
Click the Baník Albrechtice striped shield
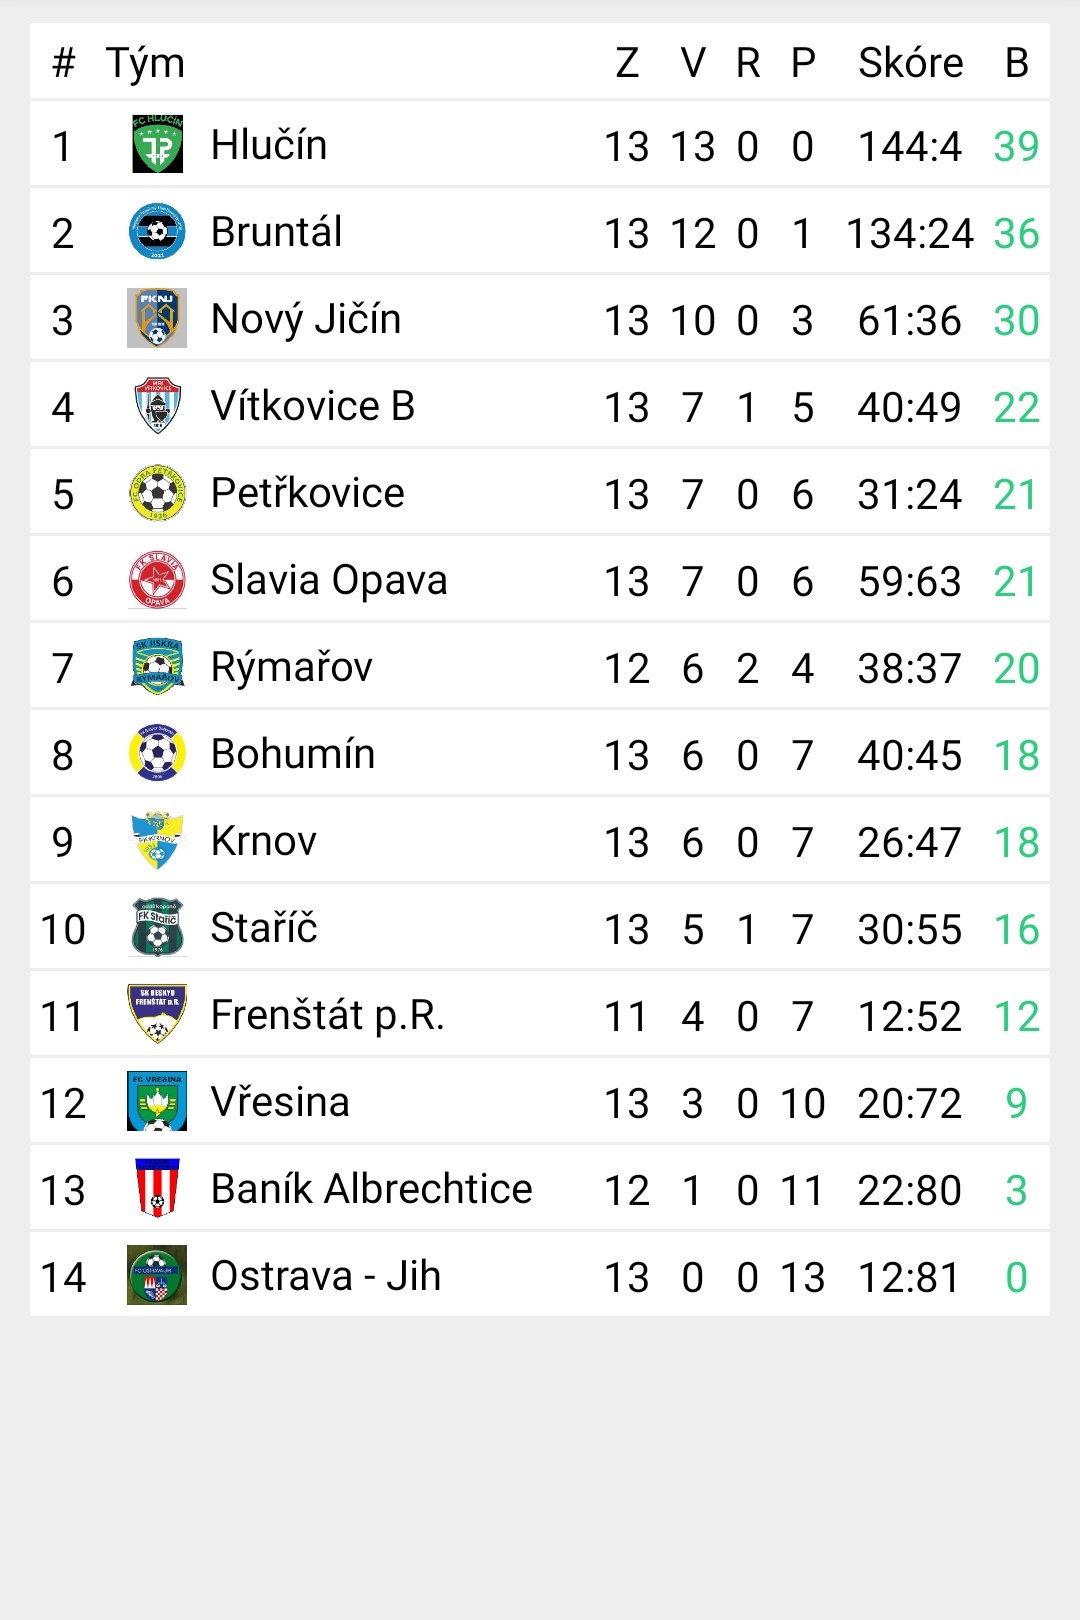[157, 1188]
